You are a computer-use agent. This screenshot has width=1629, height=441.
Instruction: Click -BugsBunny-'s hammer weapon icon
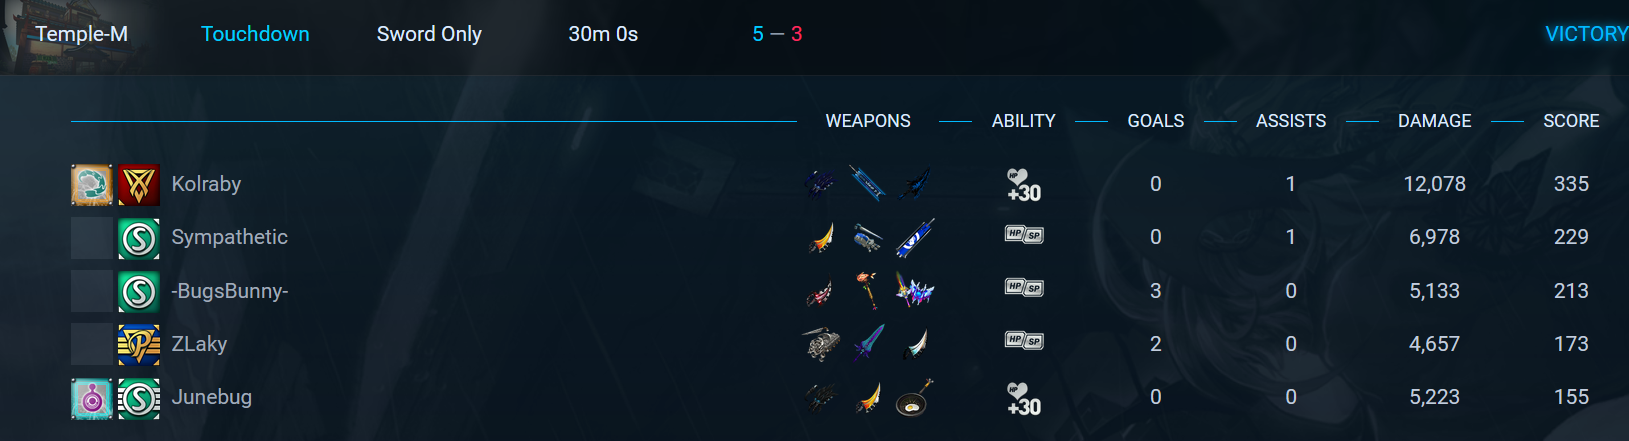point(867,291)
